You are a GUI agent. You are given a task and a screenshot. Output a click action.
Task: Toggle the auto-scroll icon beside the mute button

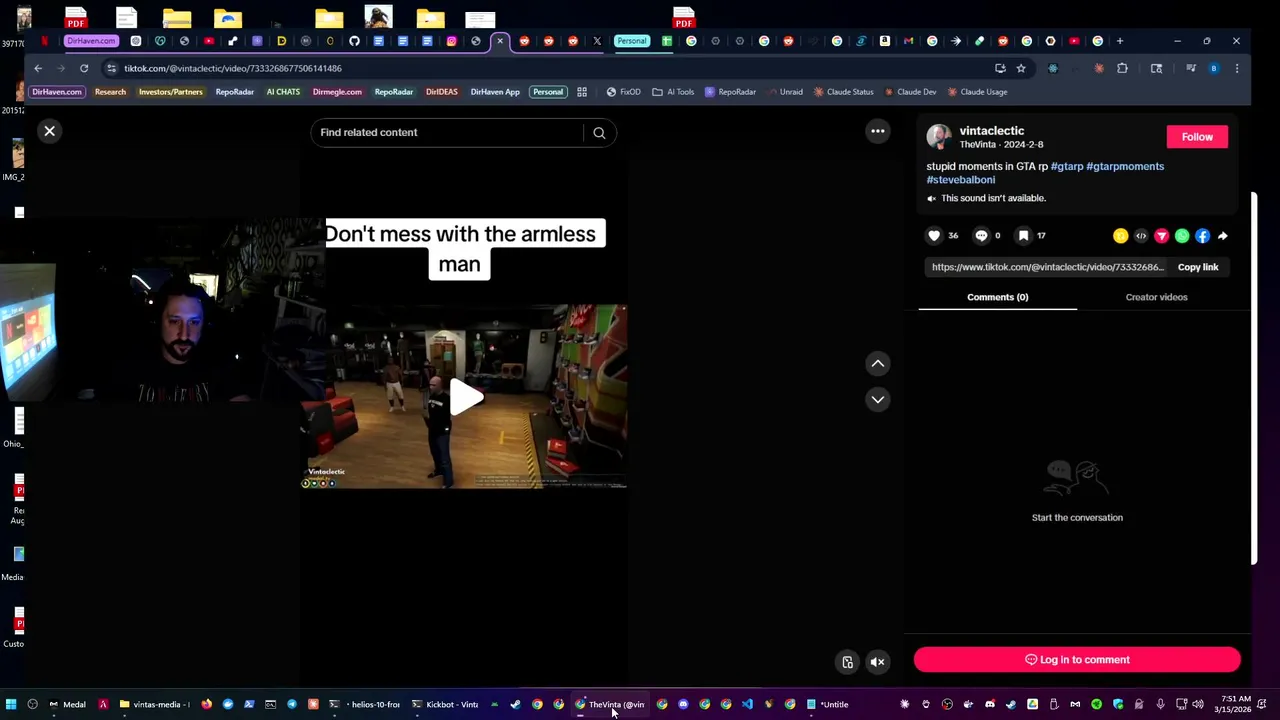(x=847, y=662)
